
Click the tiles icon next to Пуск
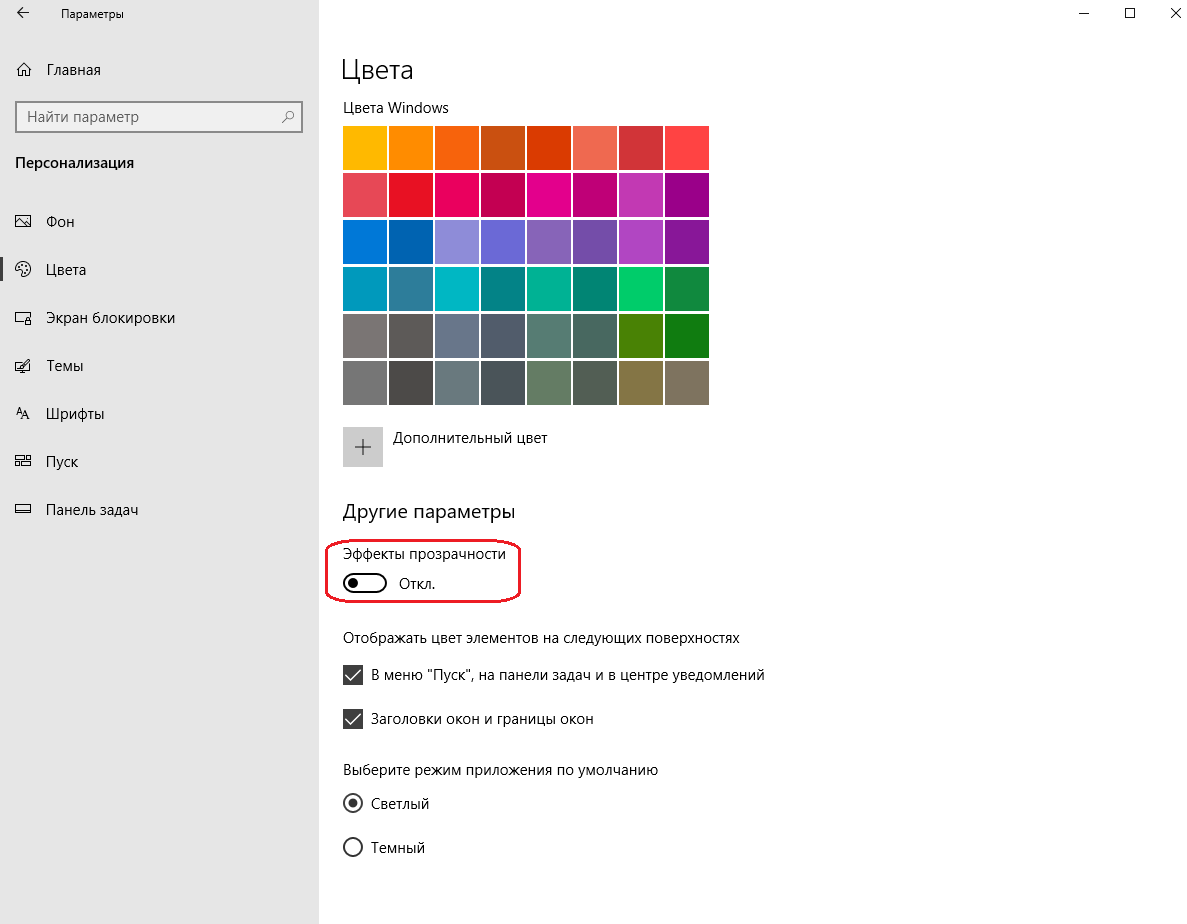click(x=23, y=461)
